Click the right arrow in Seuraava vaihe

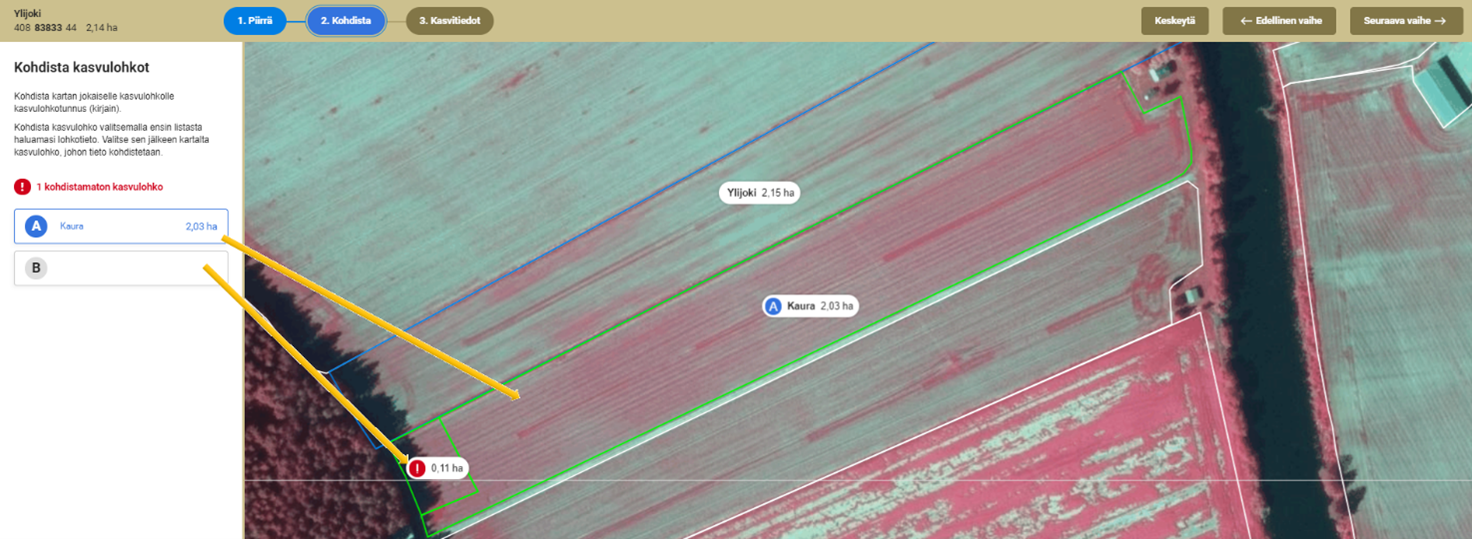click(1439, 21)
